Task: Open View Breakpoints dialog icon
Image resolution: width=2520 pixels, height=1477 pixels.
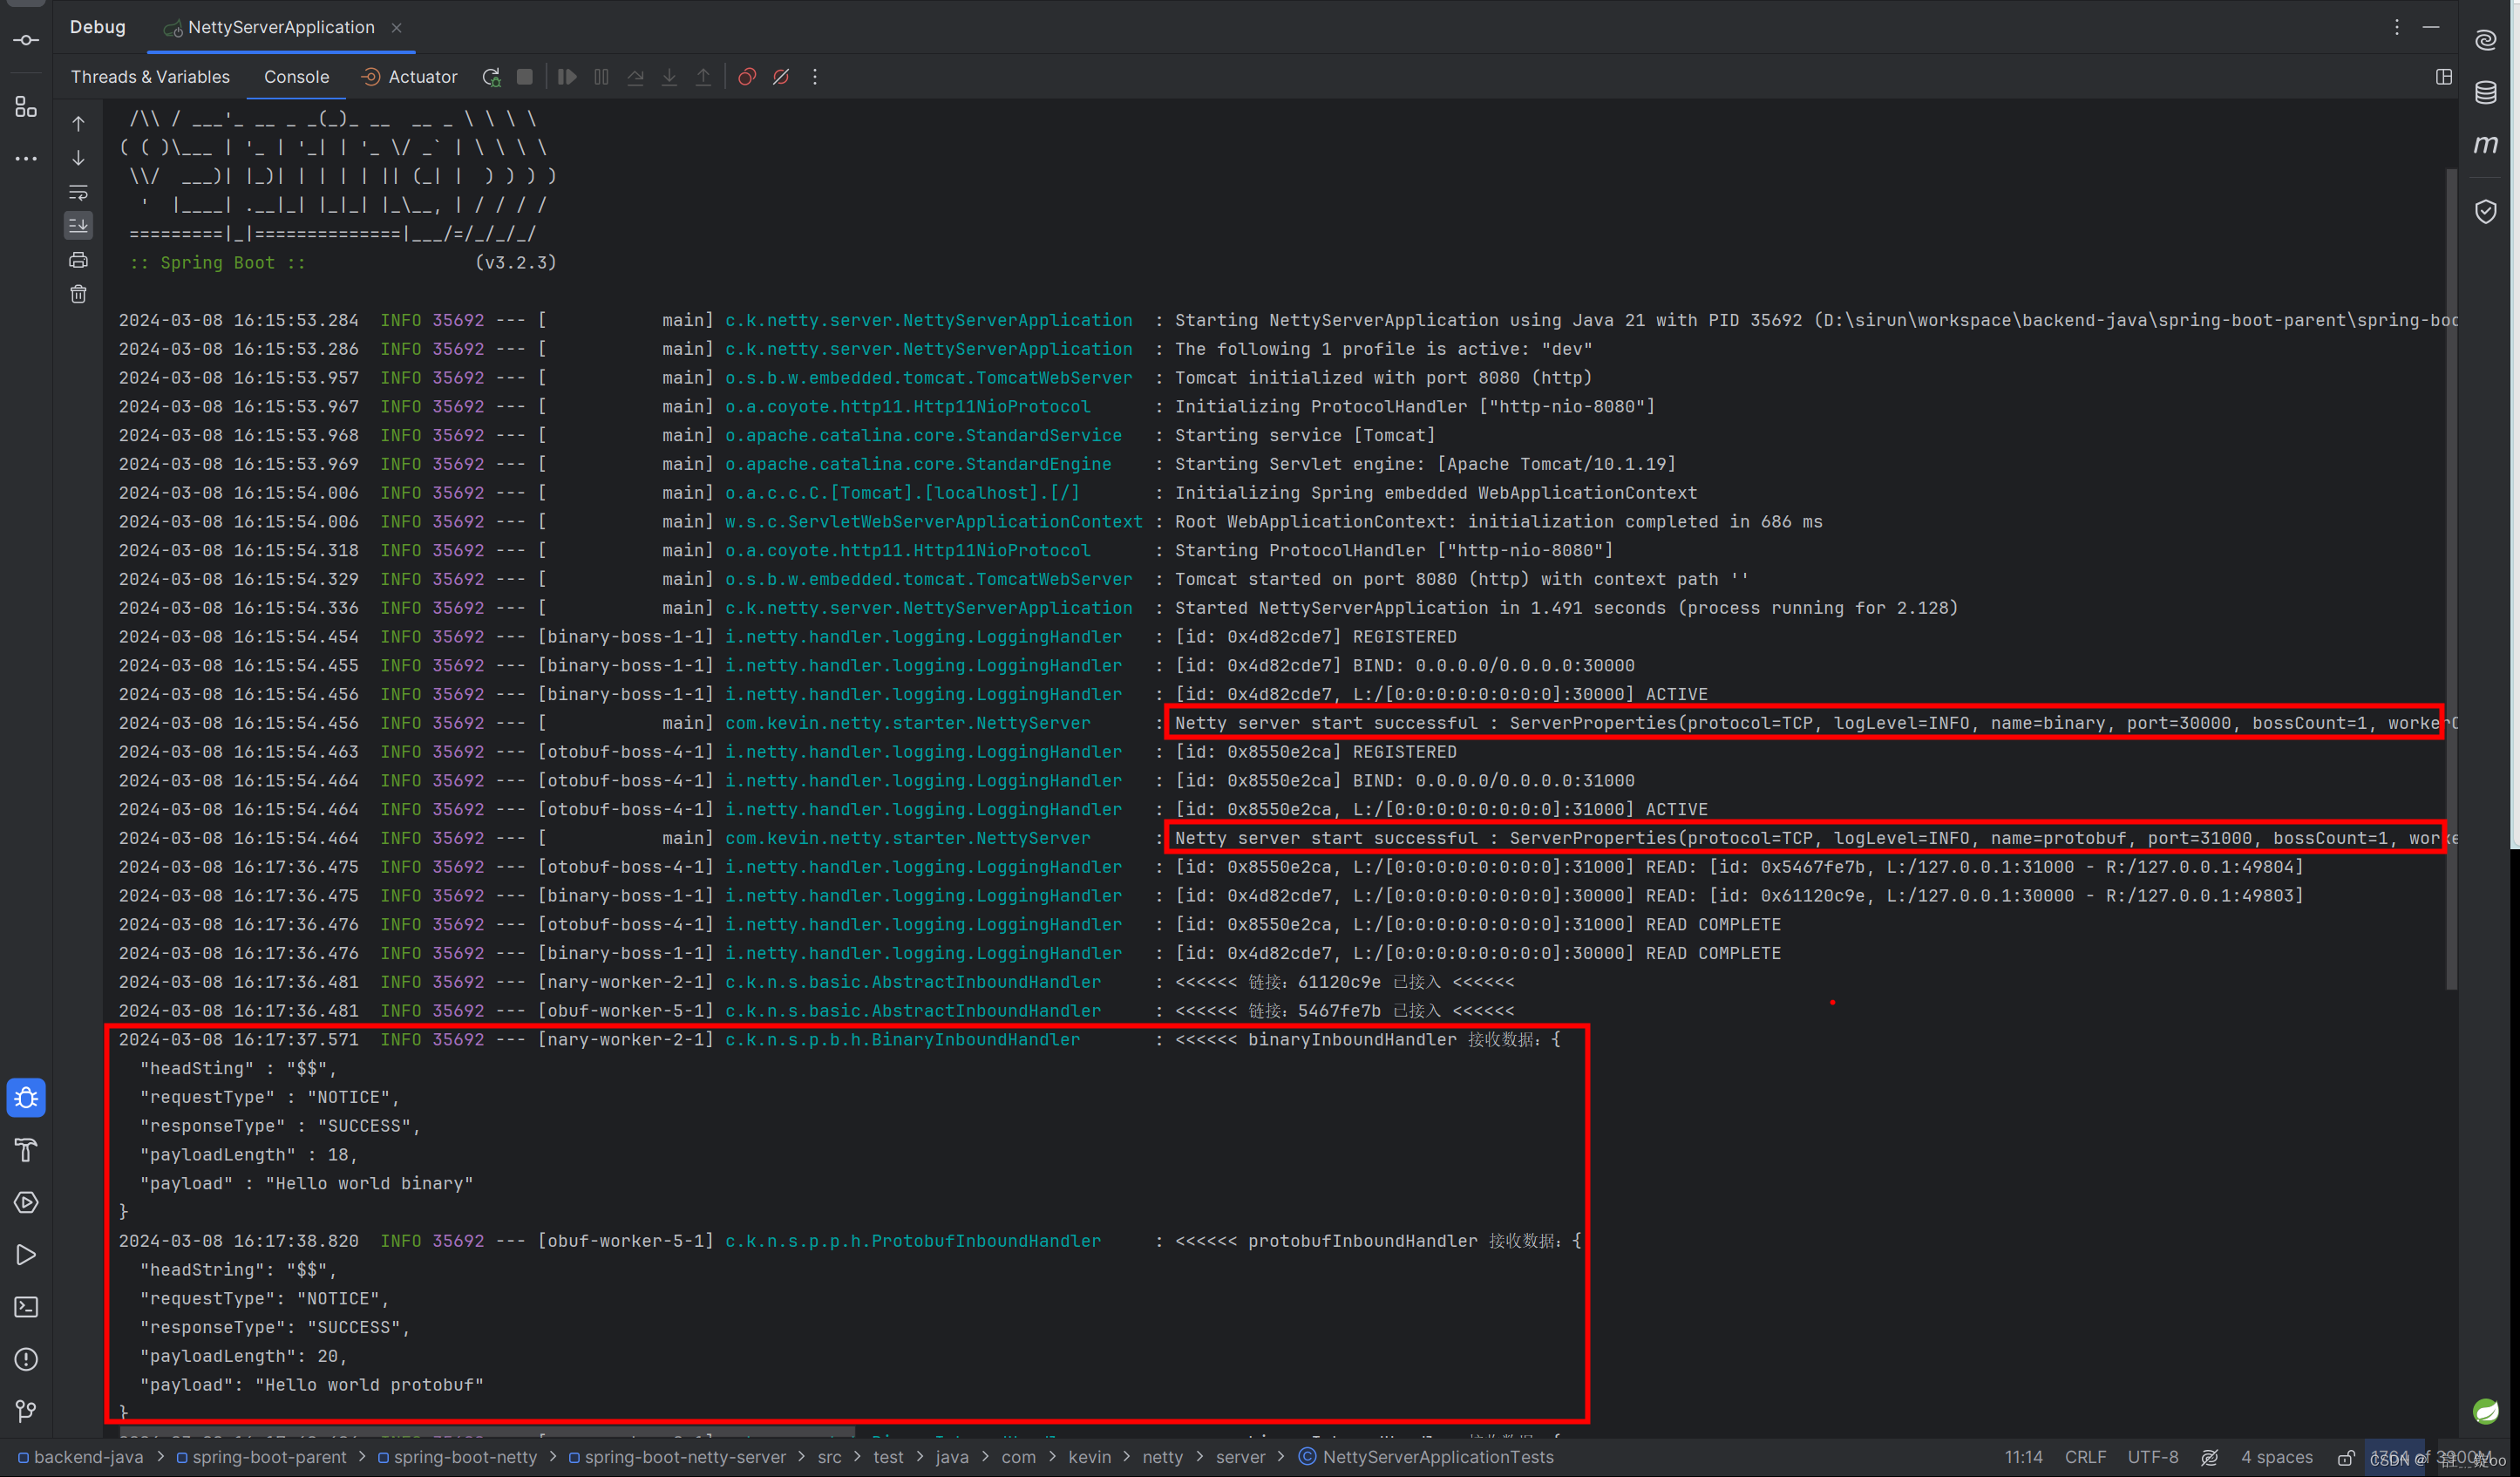Action: click(747, 77)
